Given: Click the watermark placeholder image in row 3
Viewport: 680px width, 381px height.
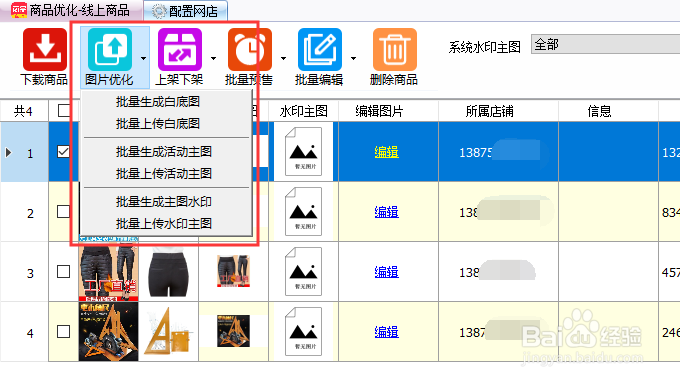Looking at the screenshot, I should click(x=303, y=271).
